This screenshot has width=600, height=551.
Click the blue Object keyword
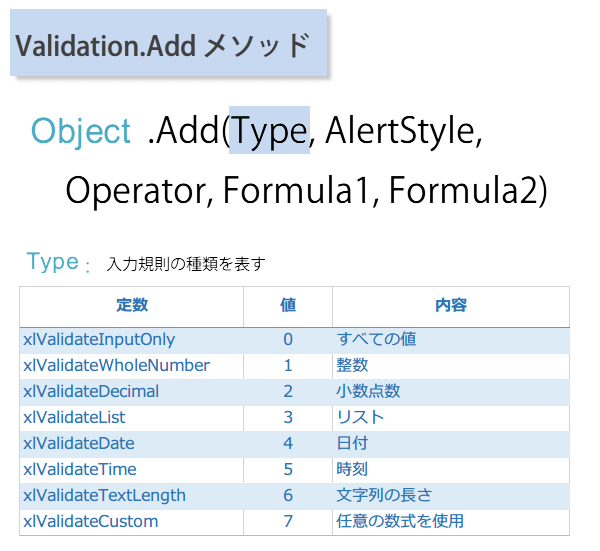pyautogui.click(x=80, y=132)
